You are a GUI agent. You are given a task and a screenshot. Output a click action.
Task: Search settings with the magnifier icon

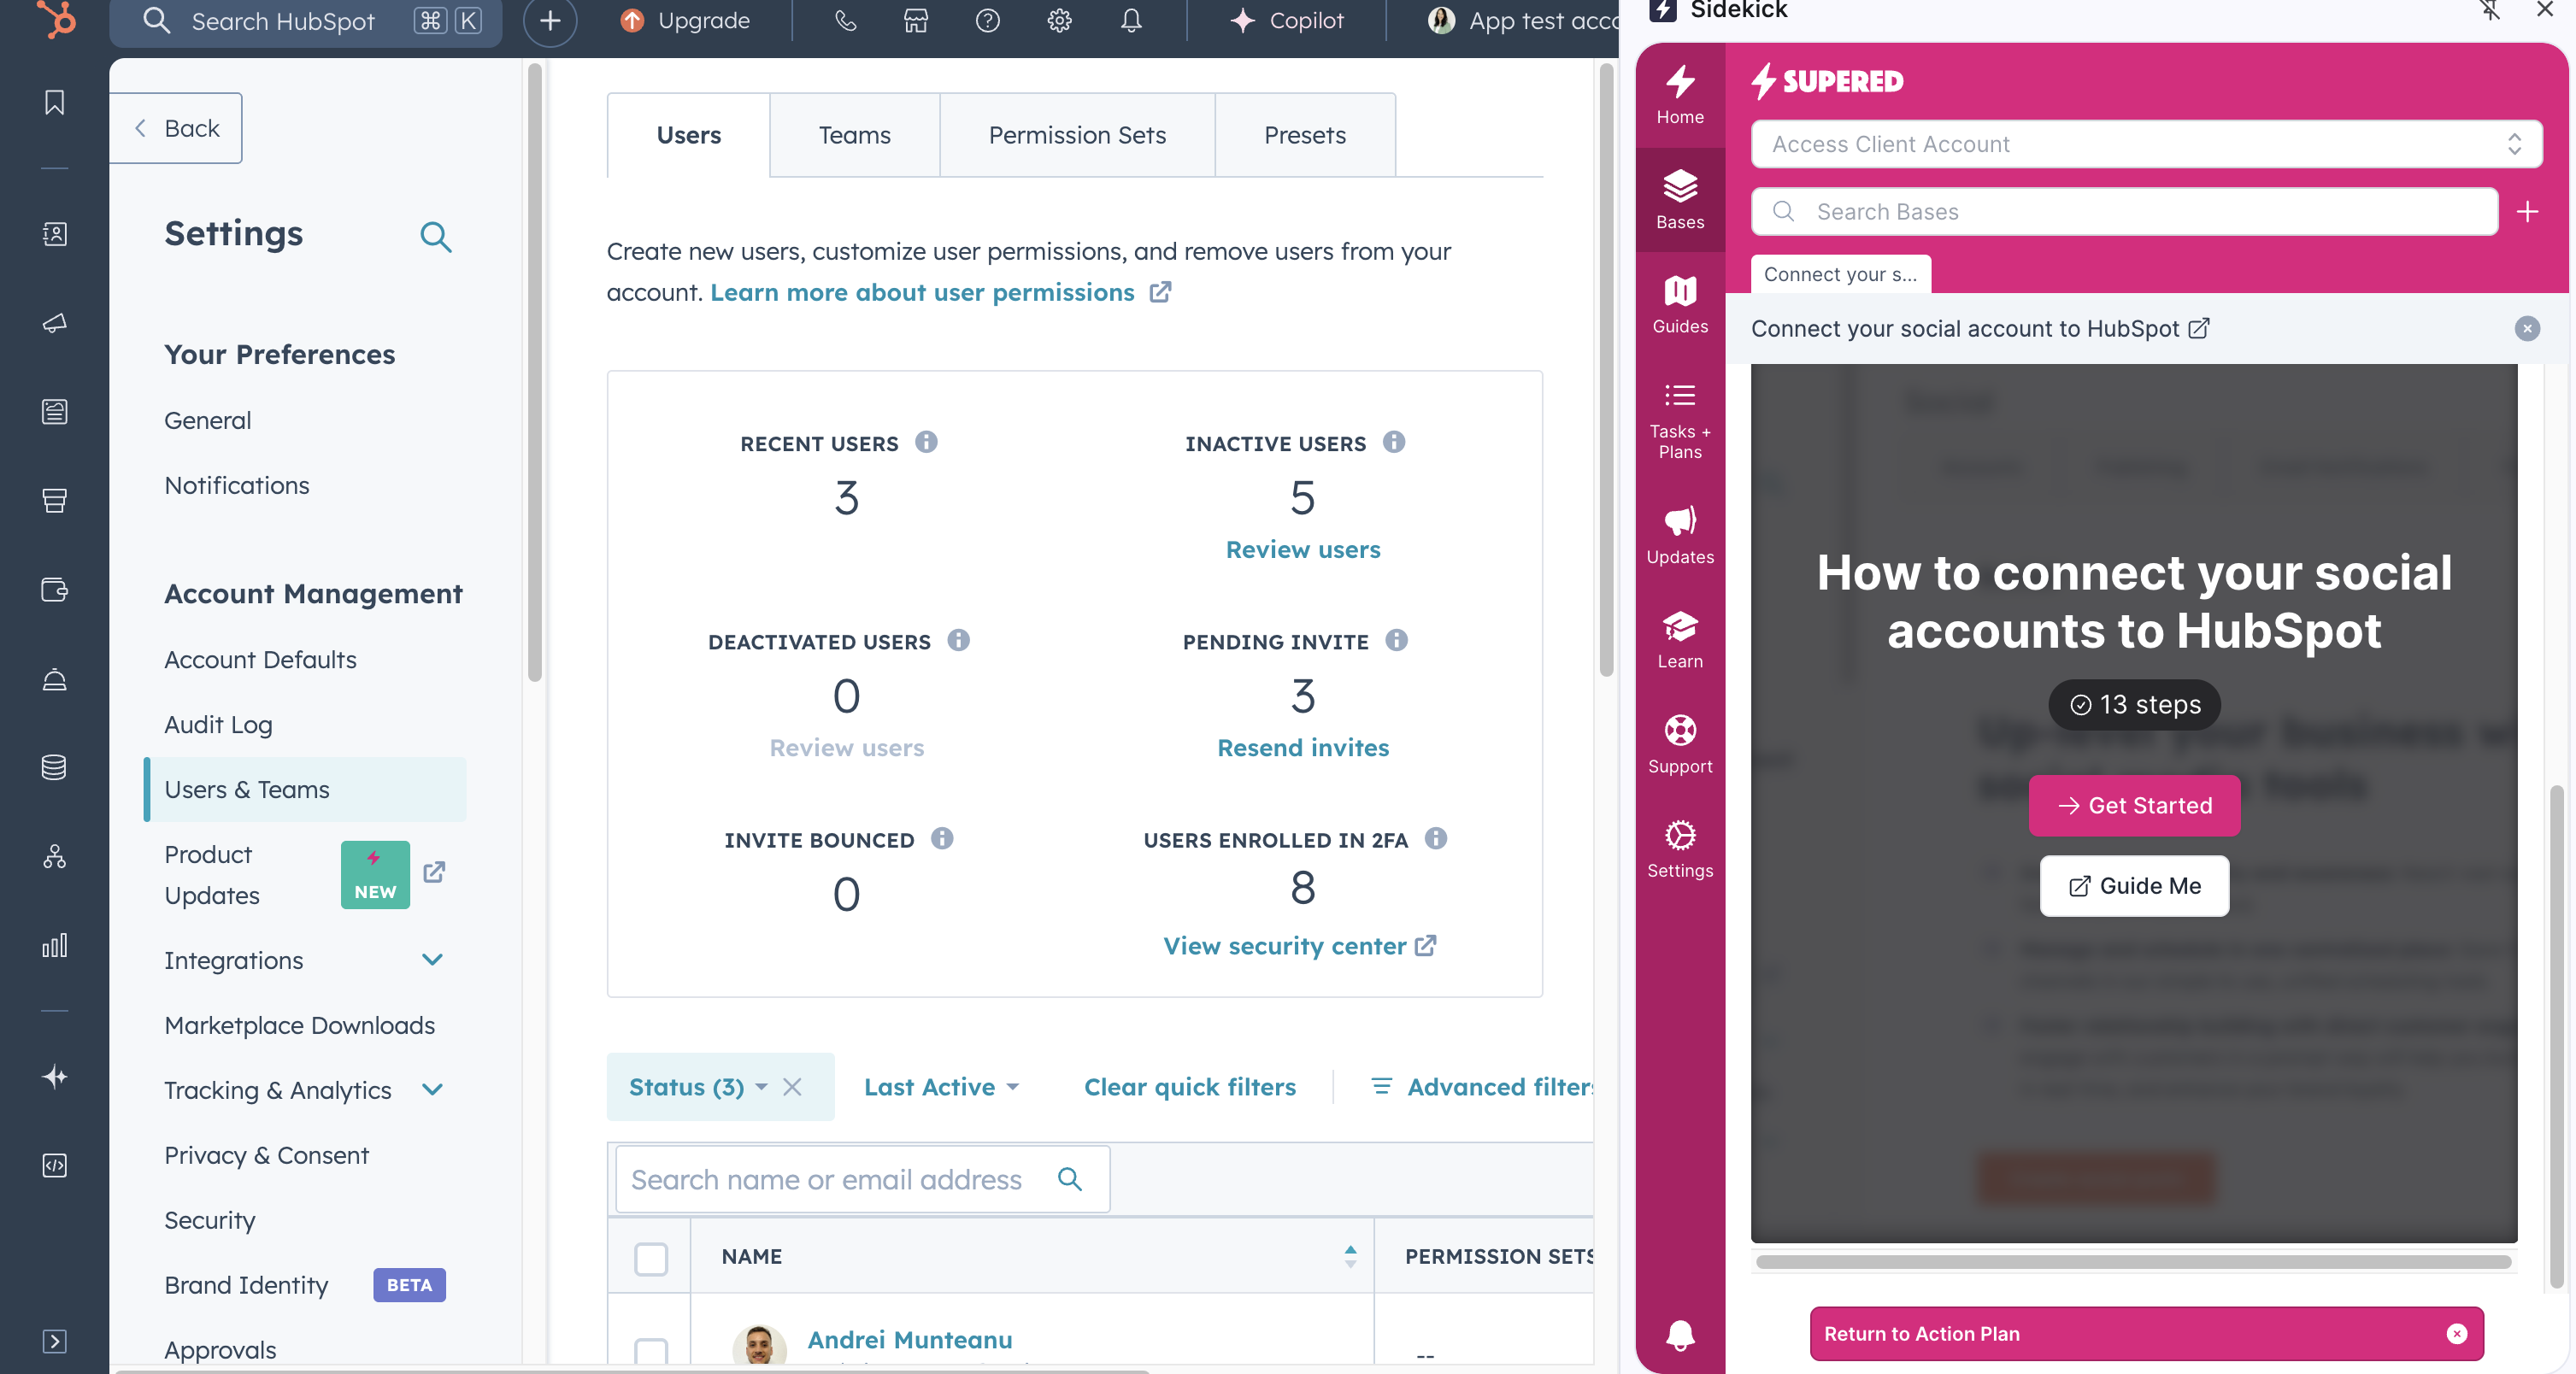[x=436, y=236]
